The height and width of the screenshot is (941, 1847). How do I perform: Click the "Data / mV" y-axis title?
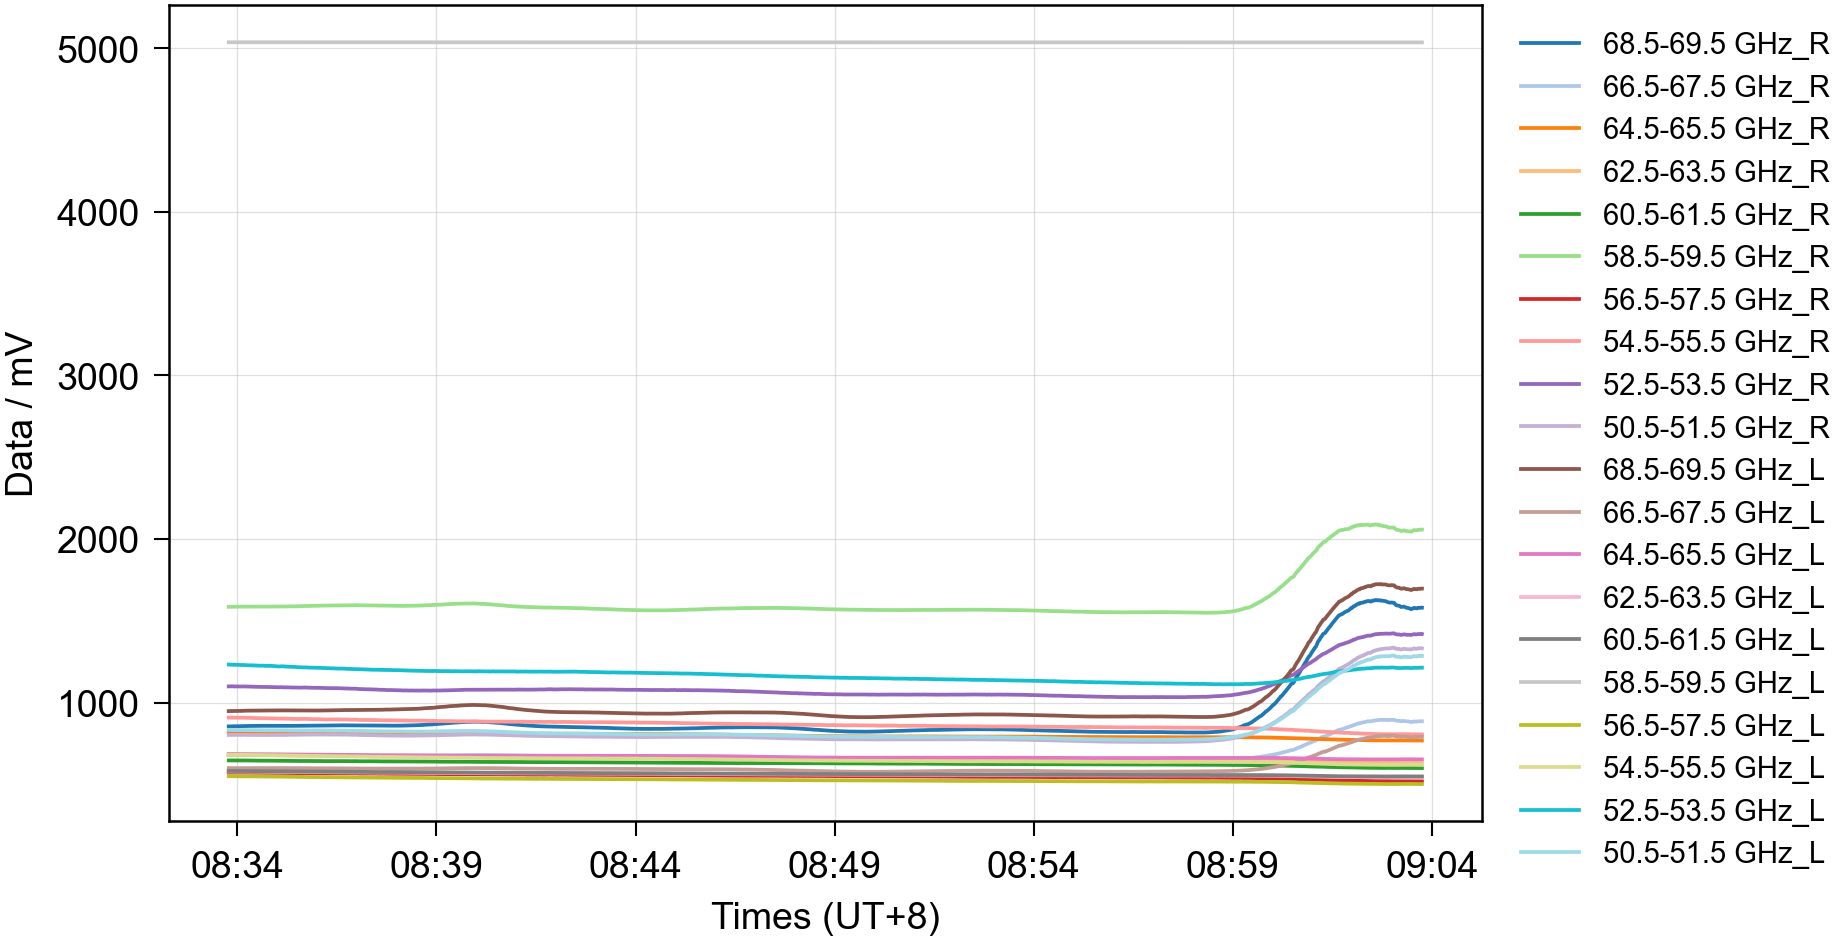[x=20, y=415]
